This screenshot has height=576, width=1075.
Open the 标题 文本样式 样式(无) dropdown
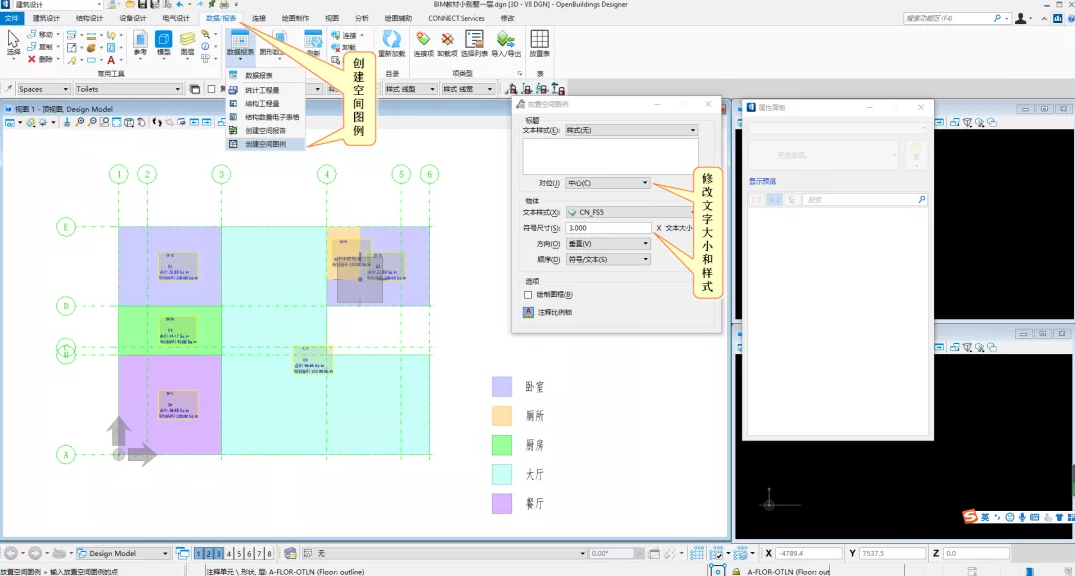[631, 130]
